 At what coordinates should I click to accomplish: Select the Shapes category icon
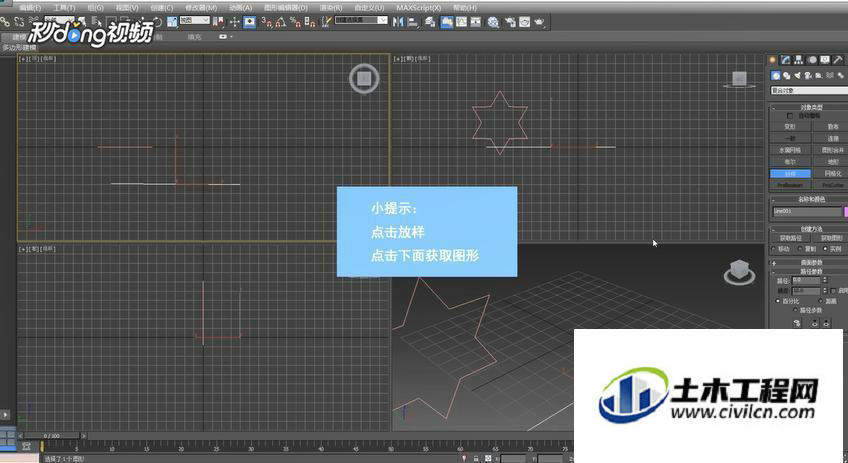(787, 76)
